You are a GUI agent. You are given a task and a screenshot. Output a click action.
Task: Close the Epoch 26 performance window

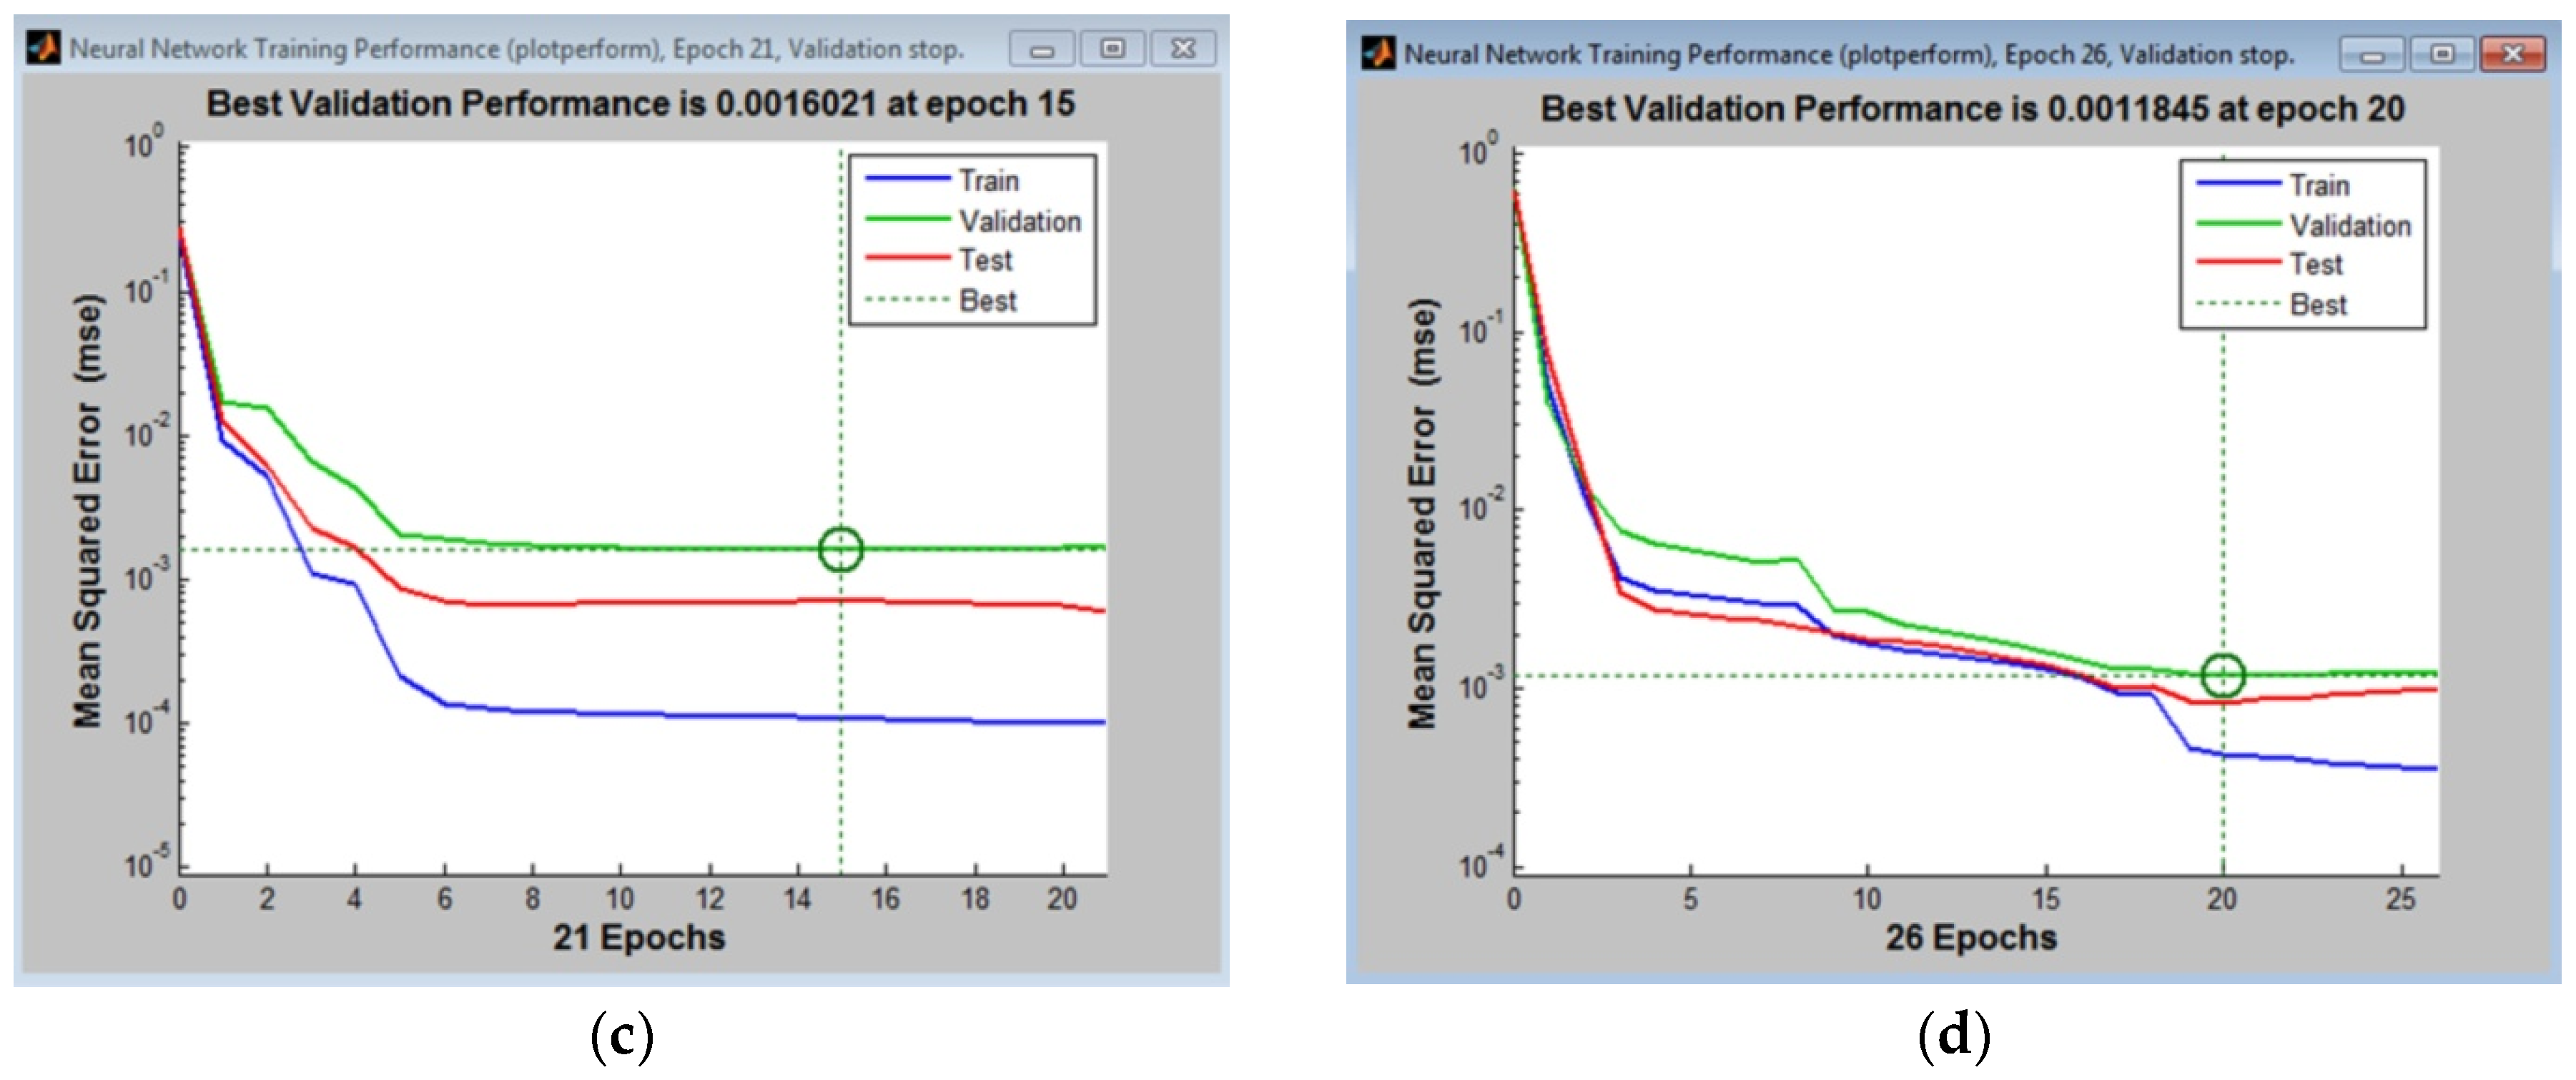tap(2513, 55)
